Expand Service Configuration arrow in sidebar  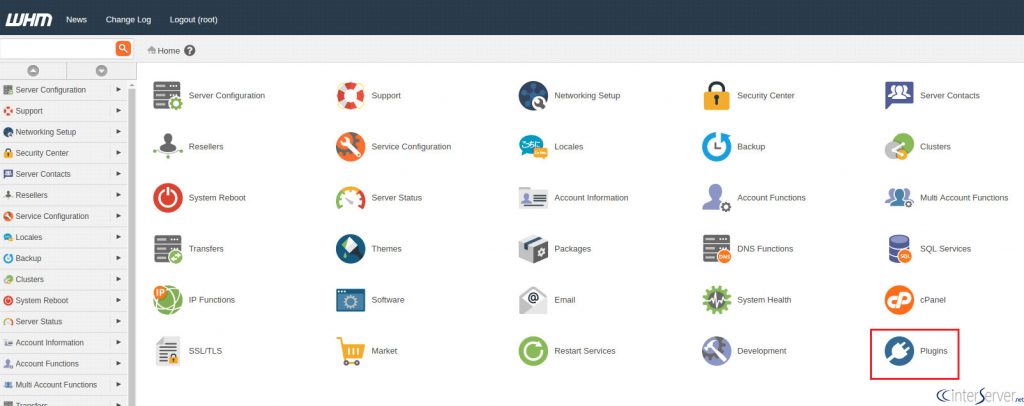coord(118,215)
